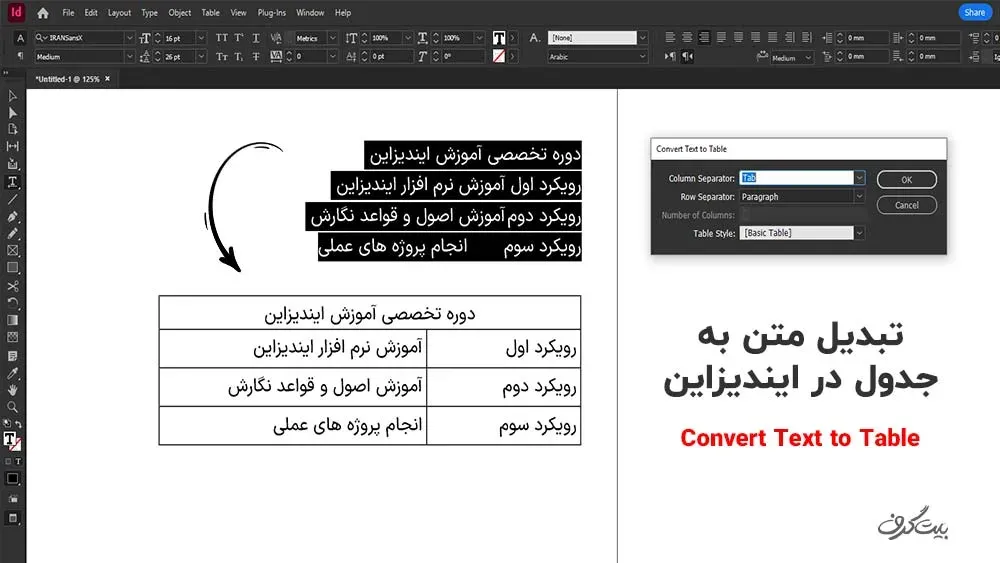Click the text fill color swatch
The width and height of the screenshot is (1000, 563).
(499, 38)
